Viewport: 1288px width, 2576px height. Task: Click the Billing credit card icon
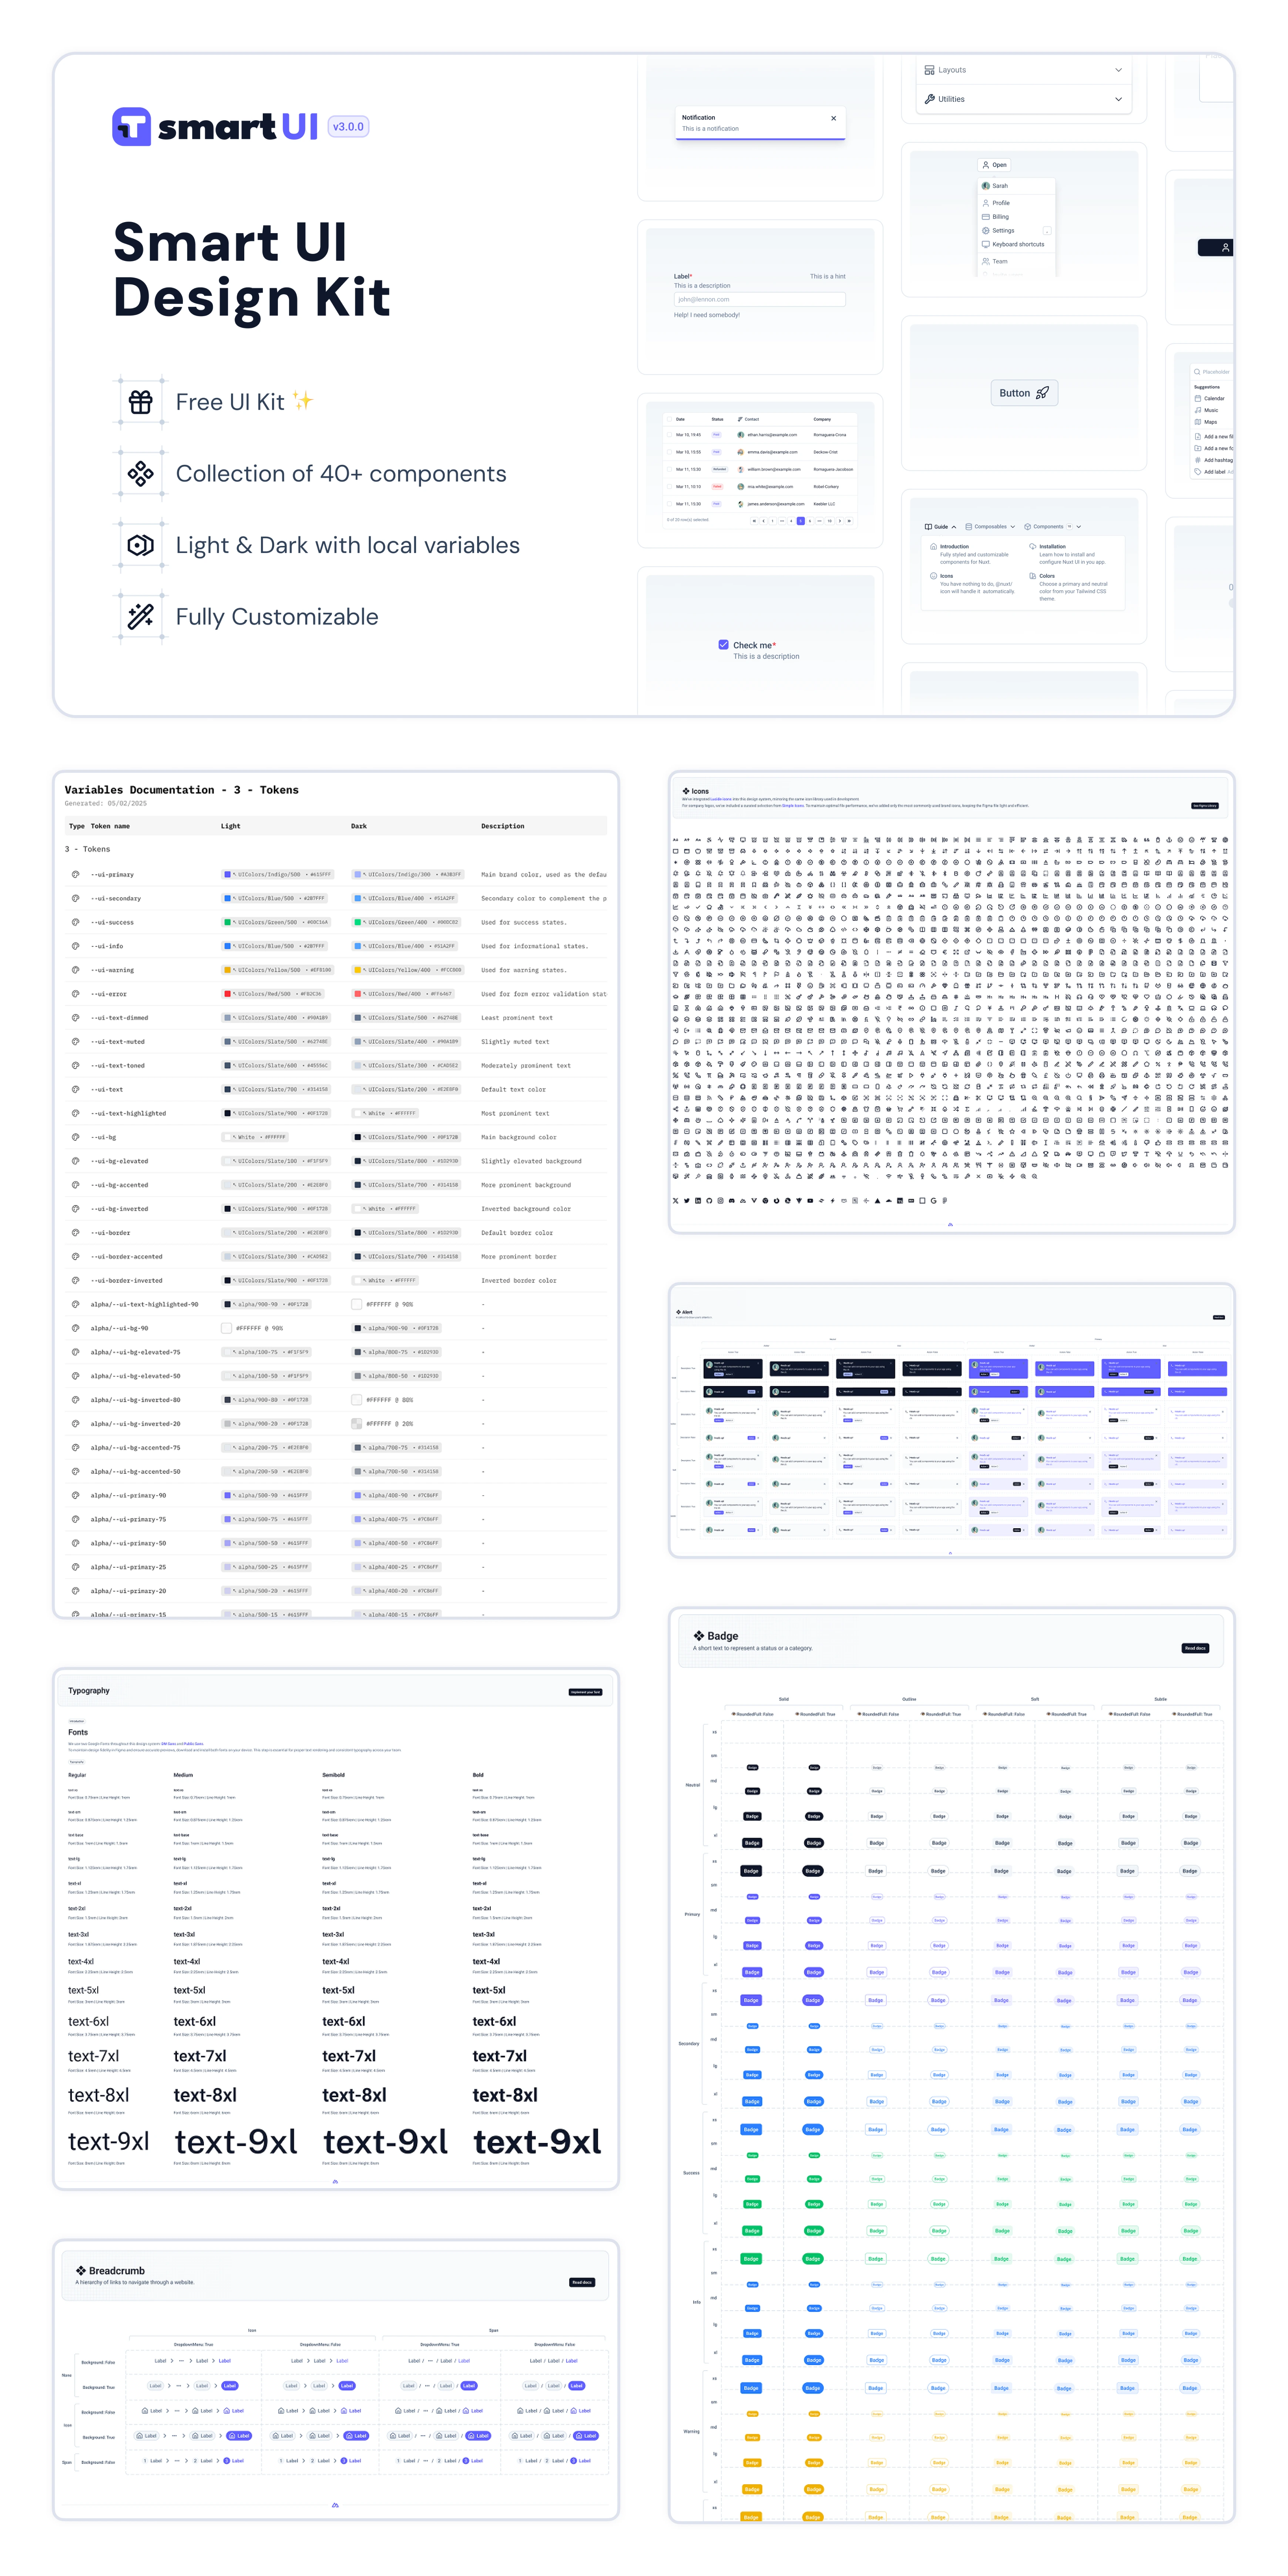(986, 217)
